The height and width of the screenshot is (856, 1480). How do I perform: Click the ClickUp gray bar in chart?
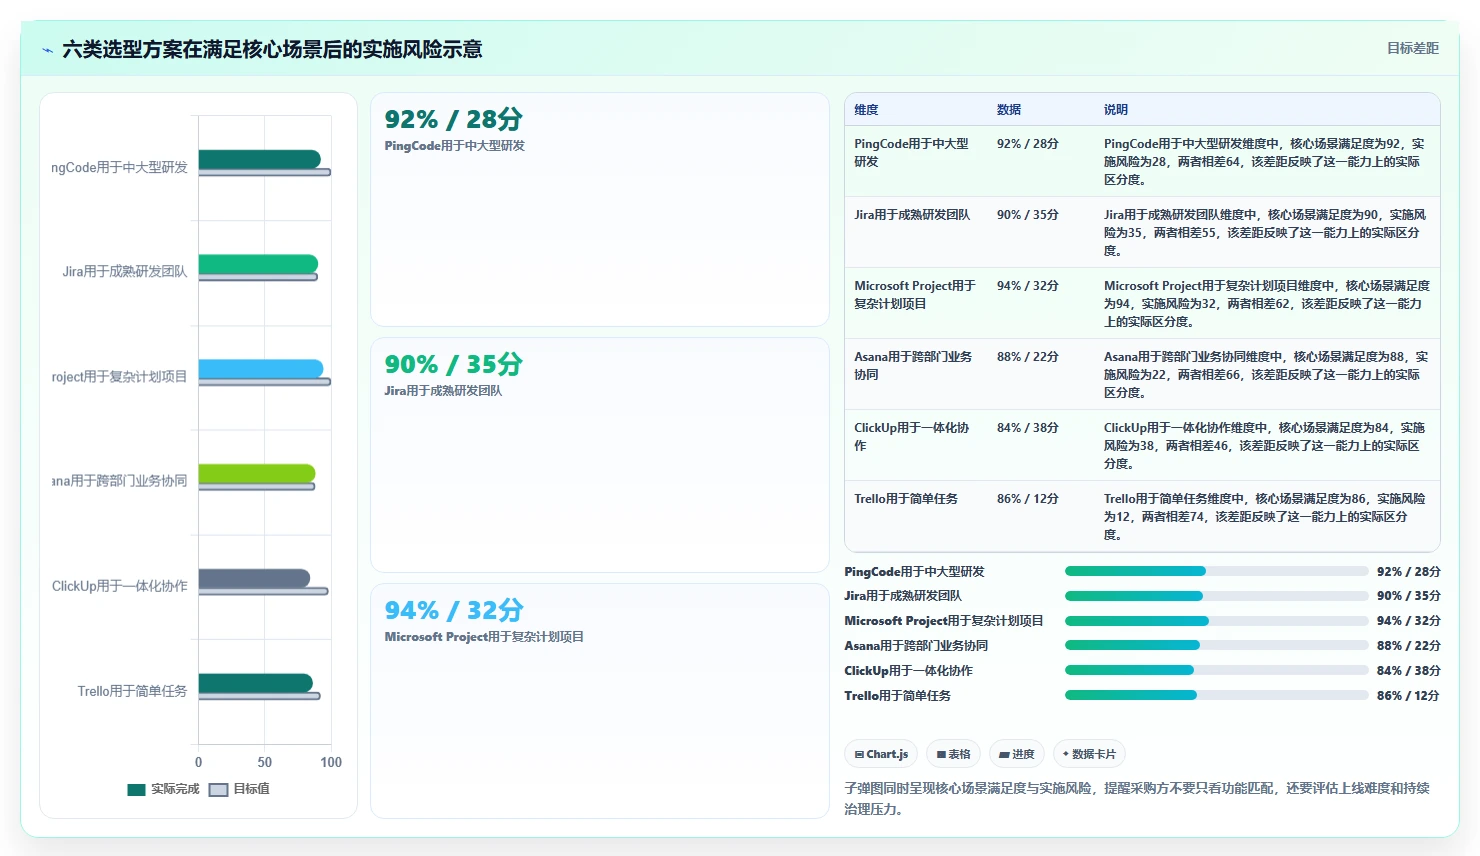pos(254,579)
